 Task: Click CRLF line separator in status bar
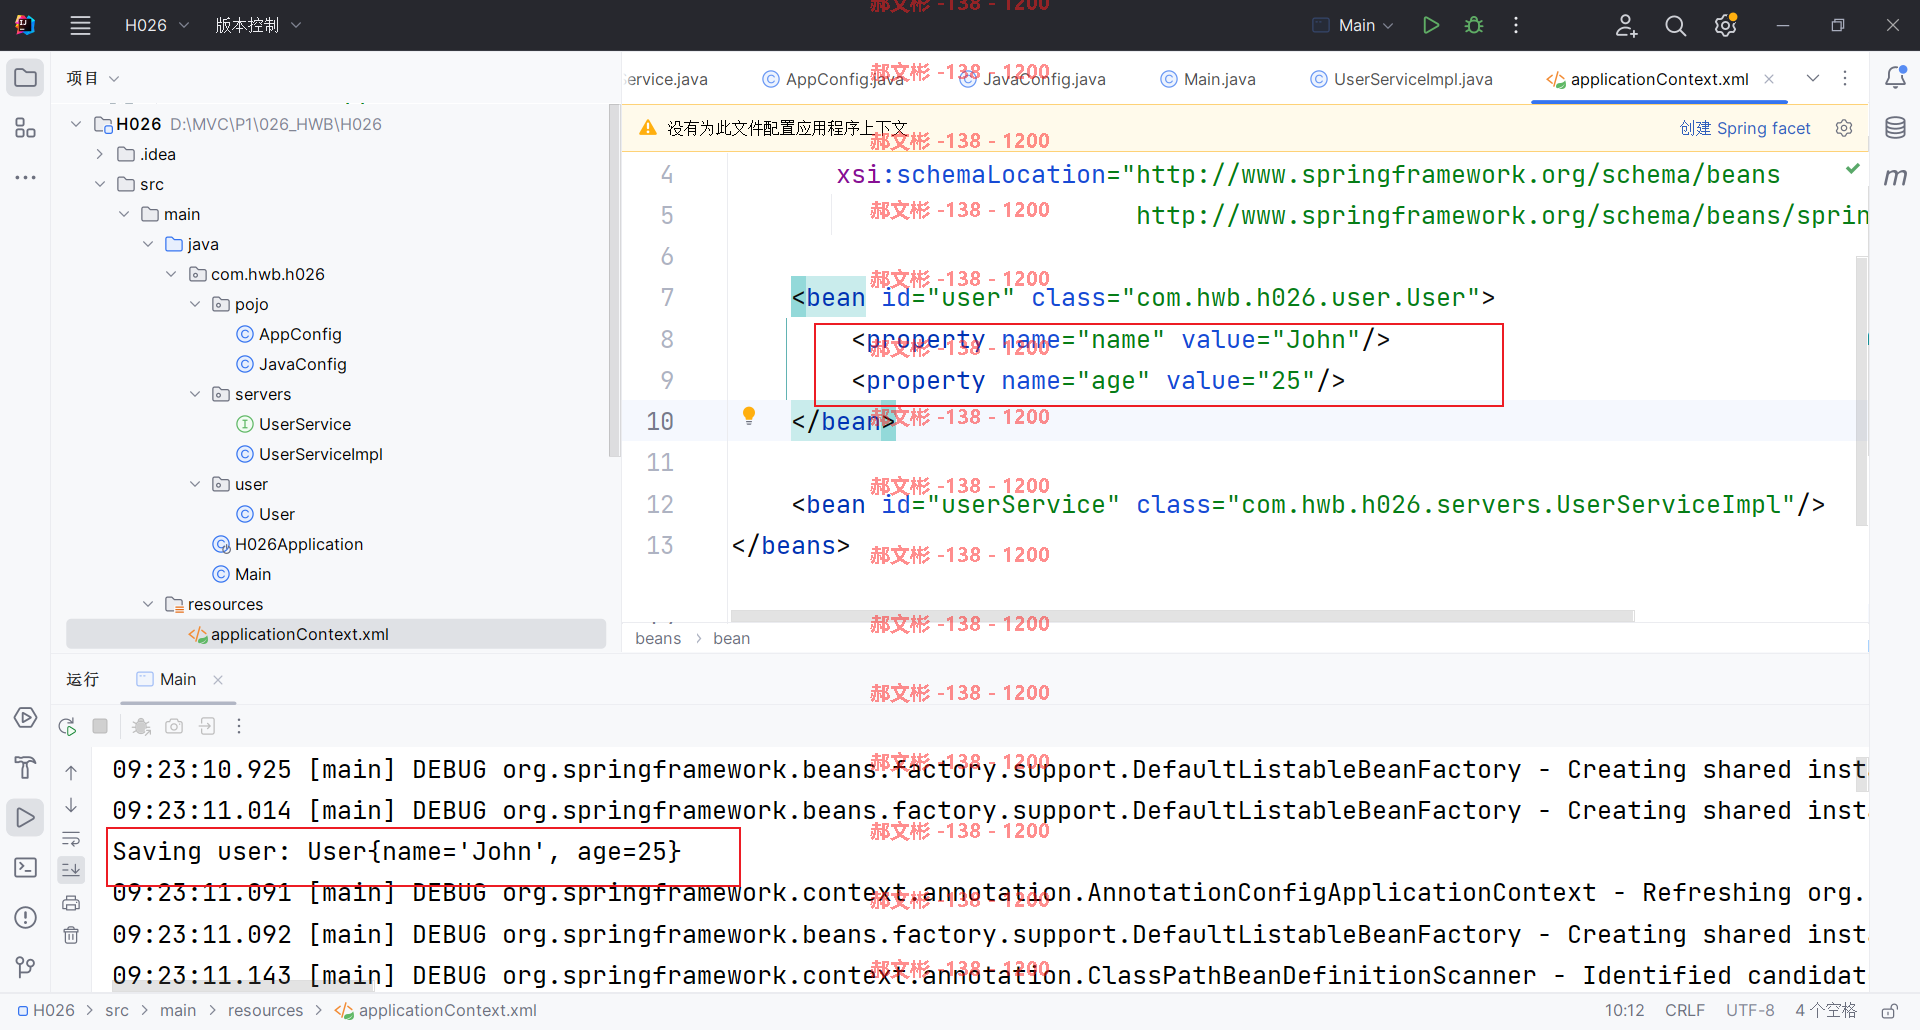1685,1011
